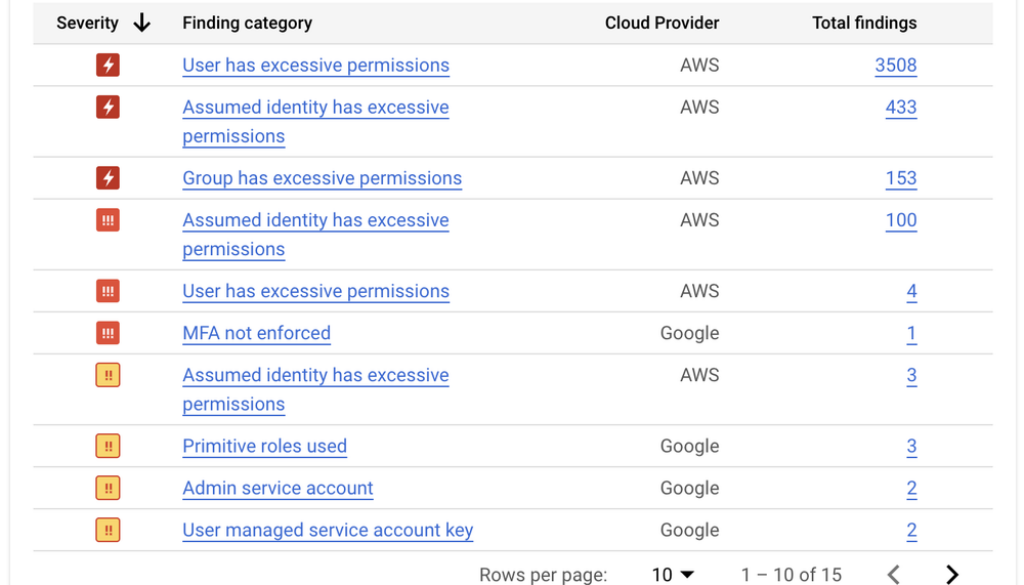Click medium severity icon beside Primitive roles used
Viewport: 1024px width, 585px height.
pos(108,446)
